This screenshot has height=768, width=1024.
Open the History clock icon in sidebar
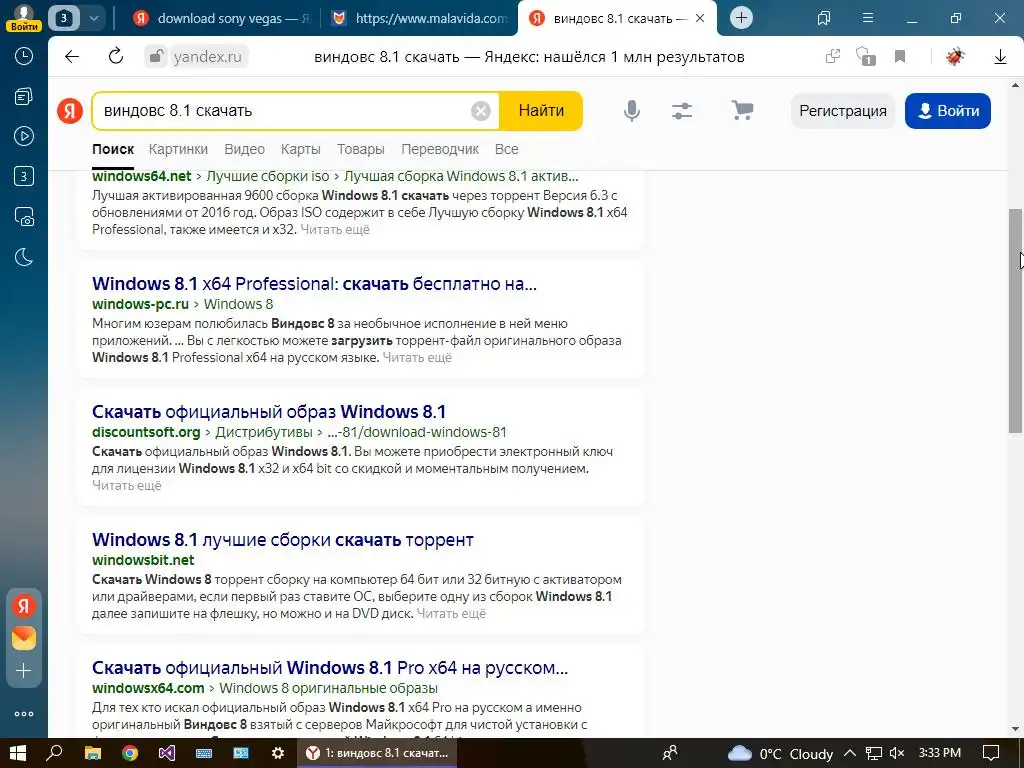click(24, 56)
